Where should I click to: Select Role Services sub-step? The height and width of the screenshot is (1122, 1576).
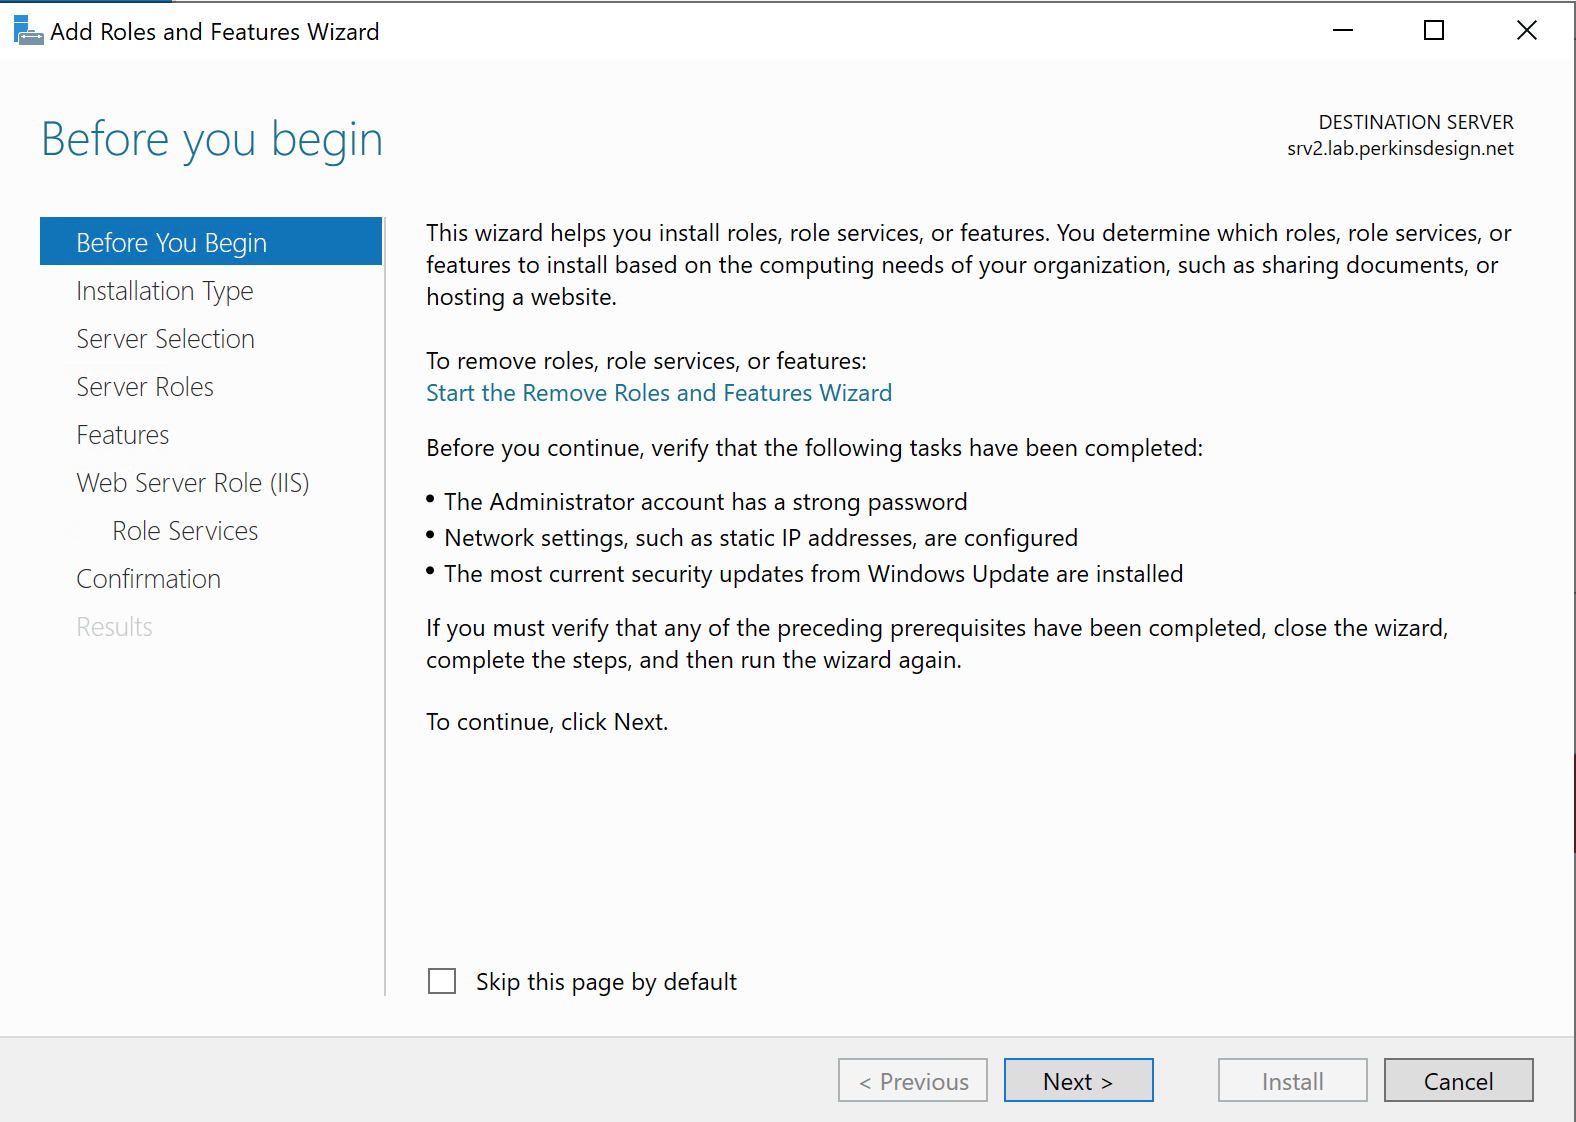tap(185, 531)
